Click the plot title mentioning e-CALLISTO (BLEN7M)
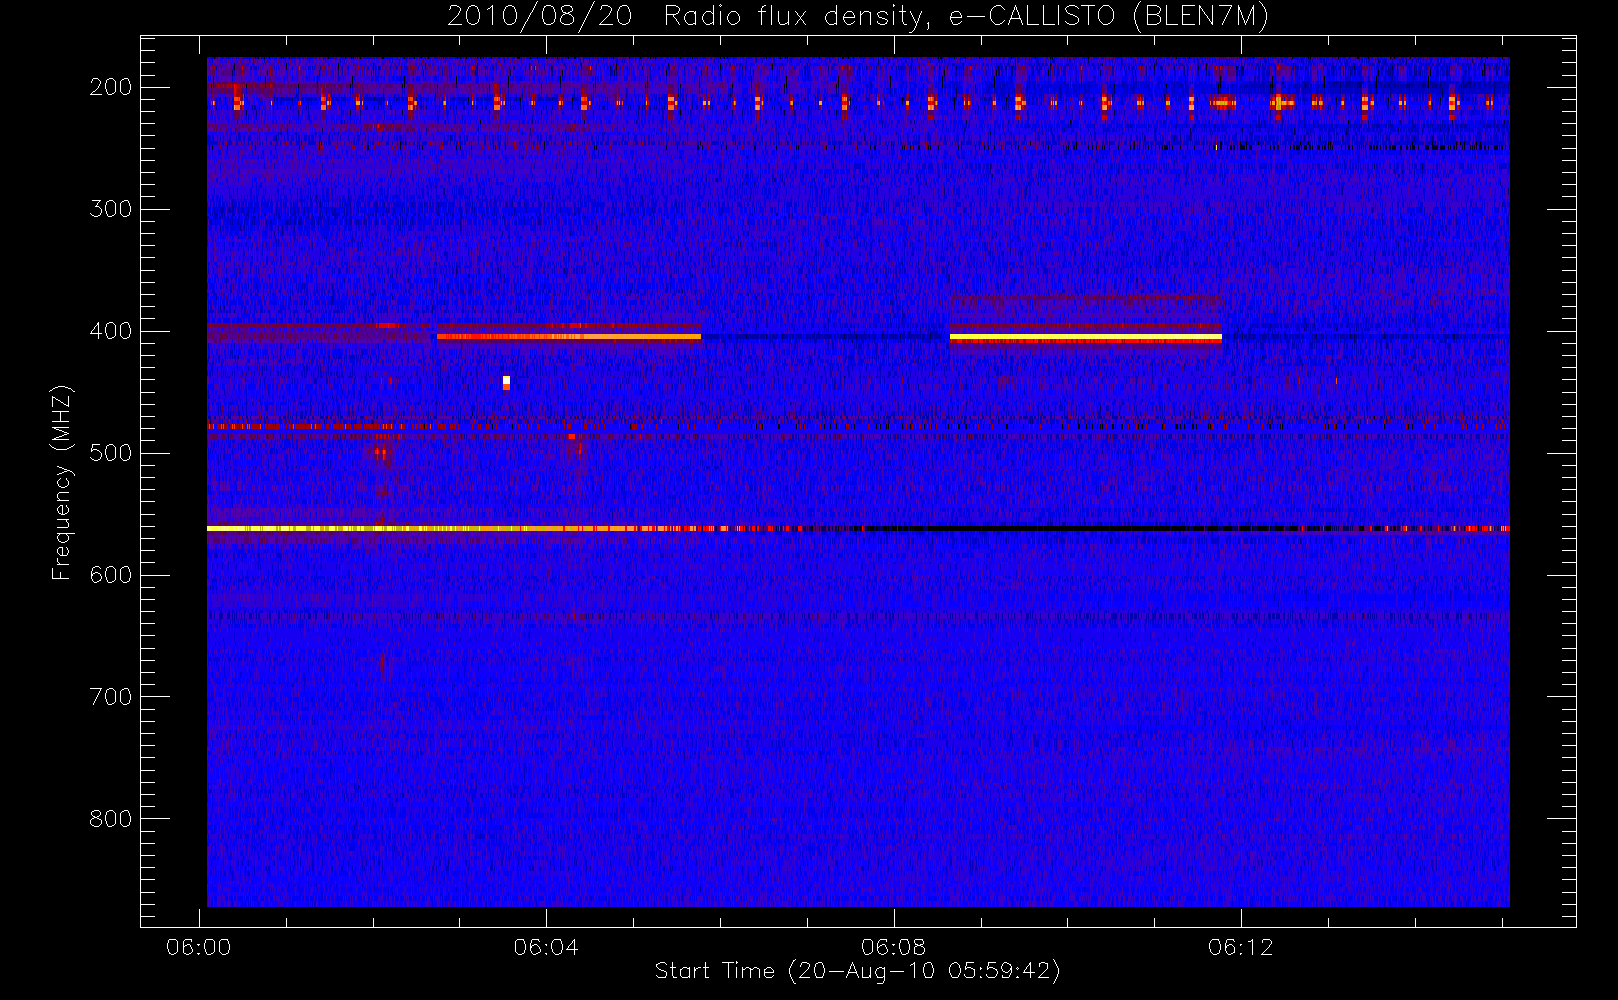 (x=858, y=16)
